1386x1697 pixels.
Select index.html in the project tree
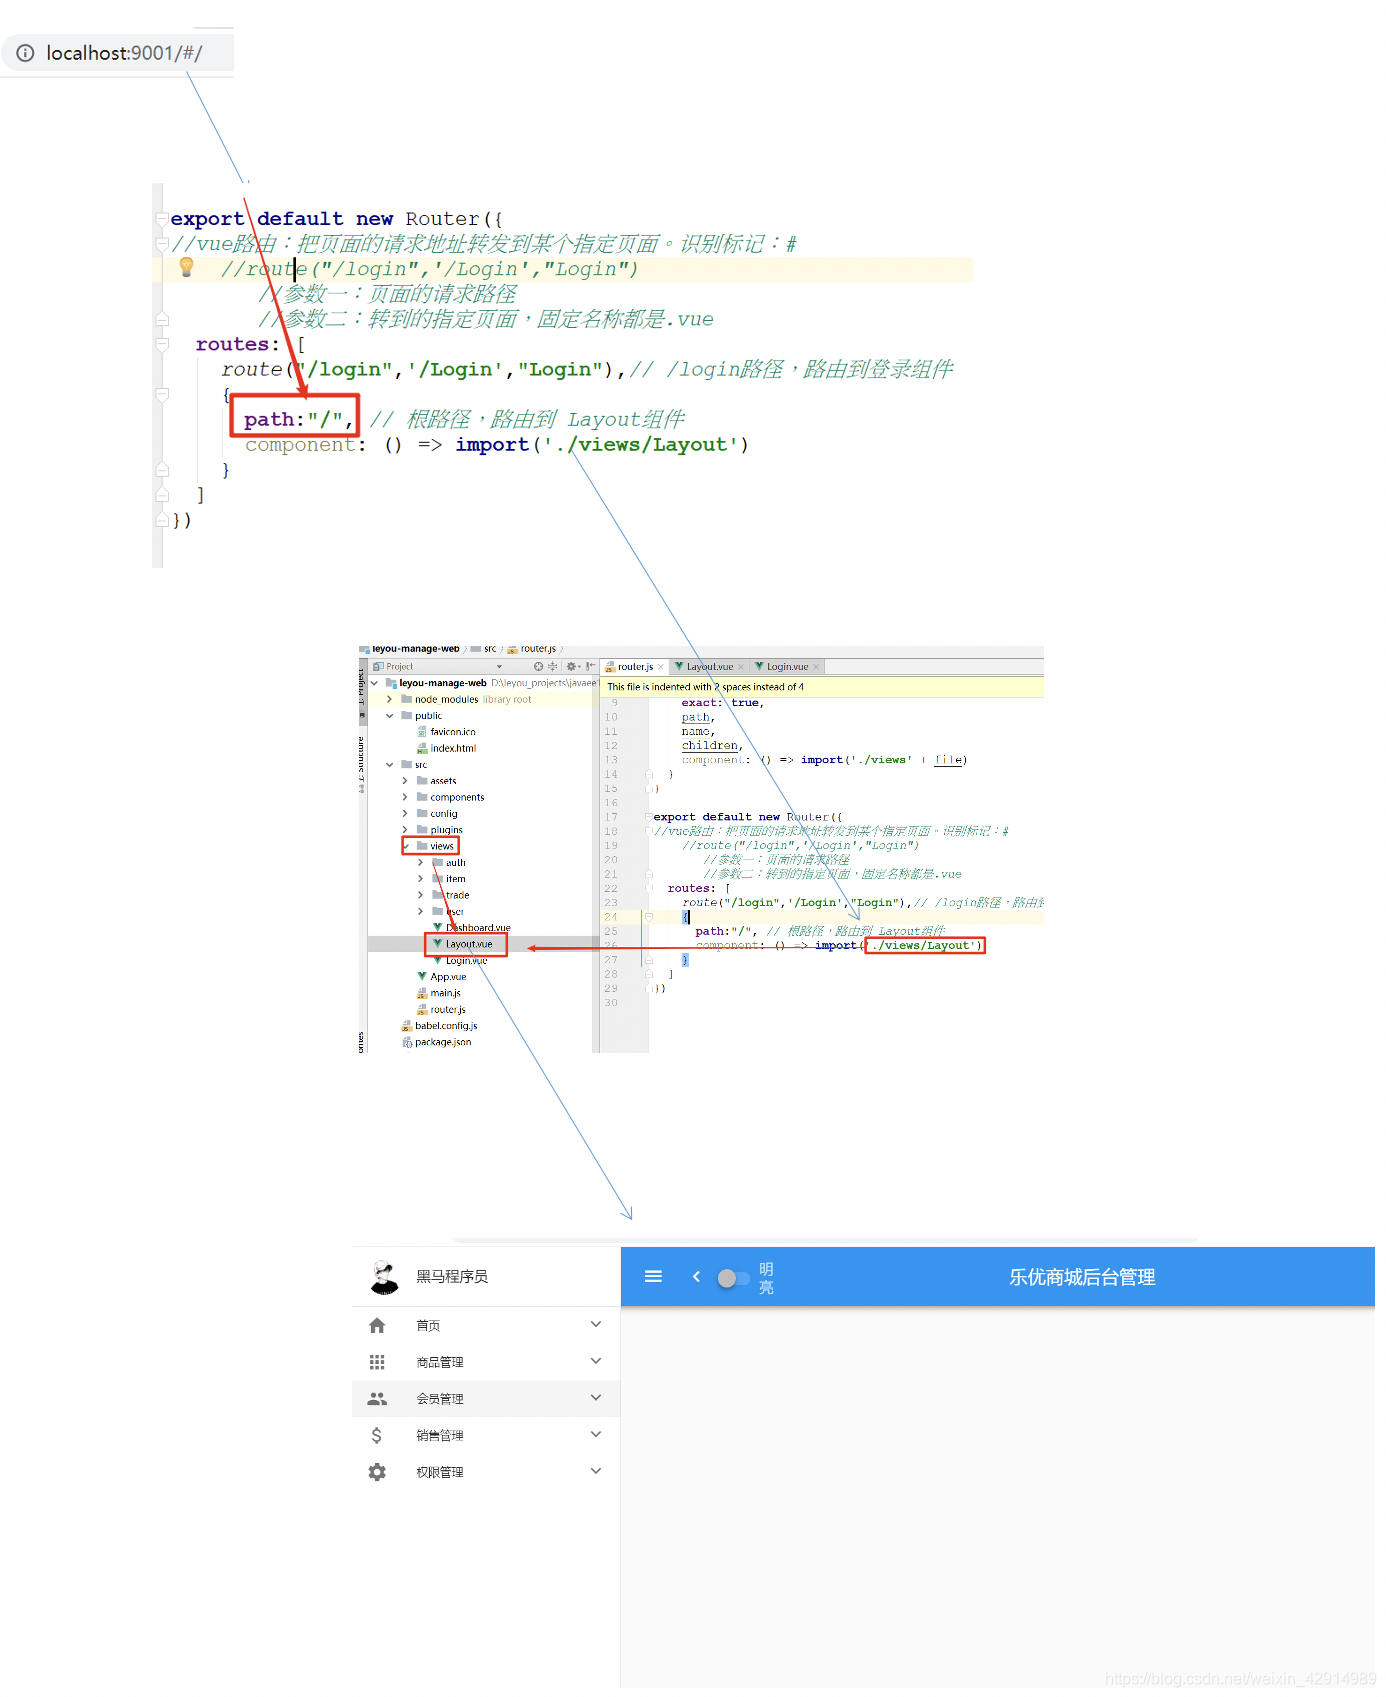pos(446,748)
